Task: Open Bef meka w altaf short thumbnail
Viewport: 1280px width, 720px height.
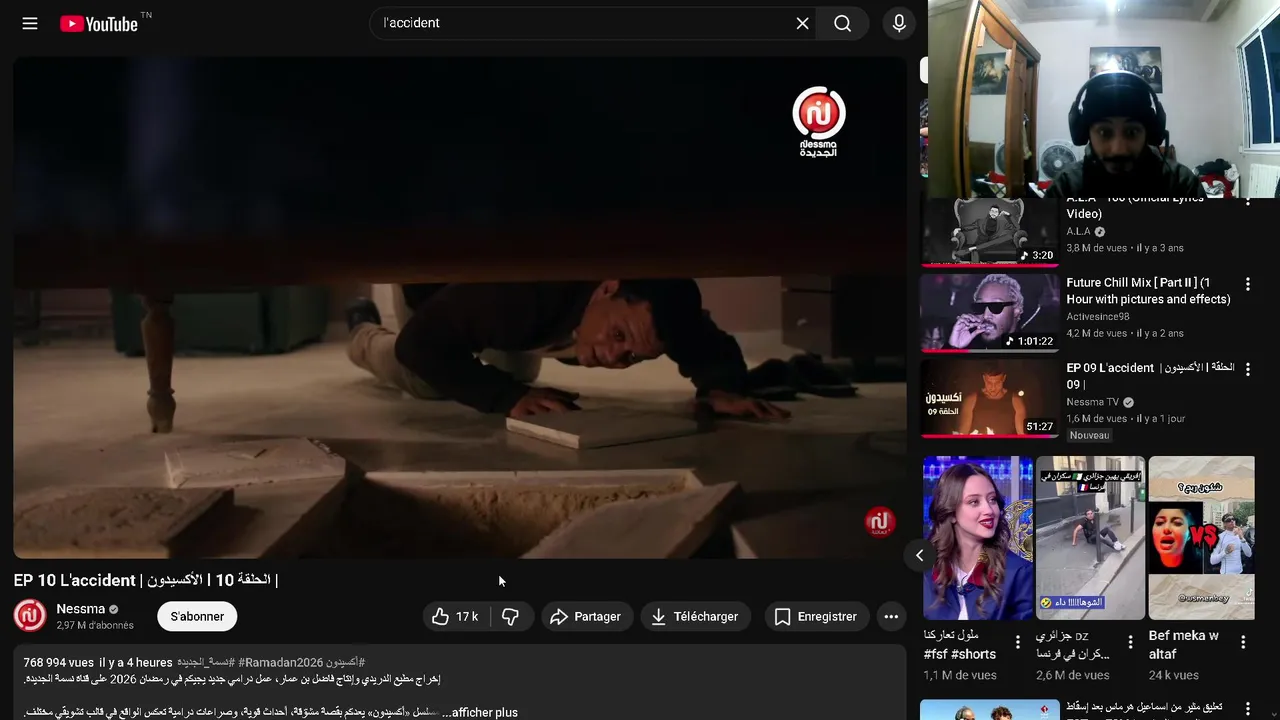Action: click(1201, 538)
